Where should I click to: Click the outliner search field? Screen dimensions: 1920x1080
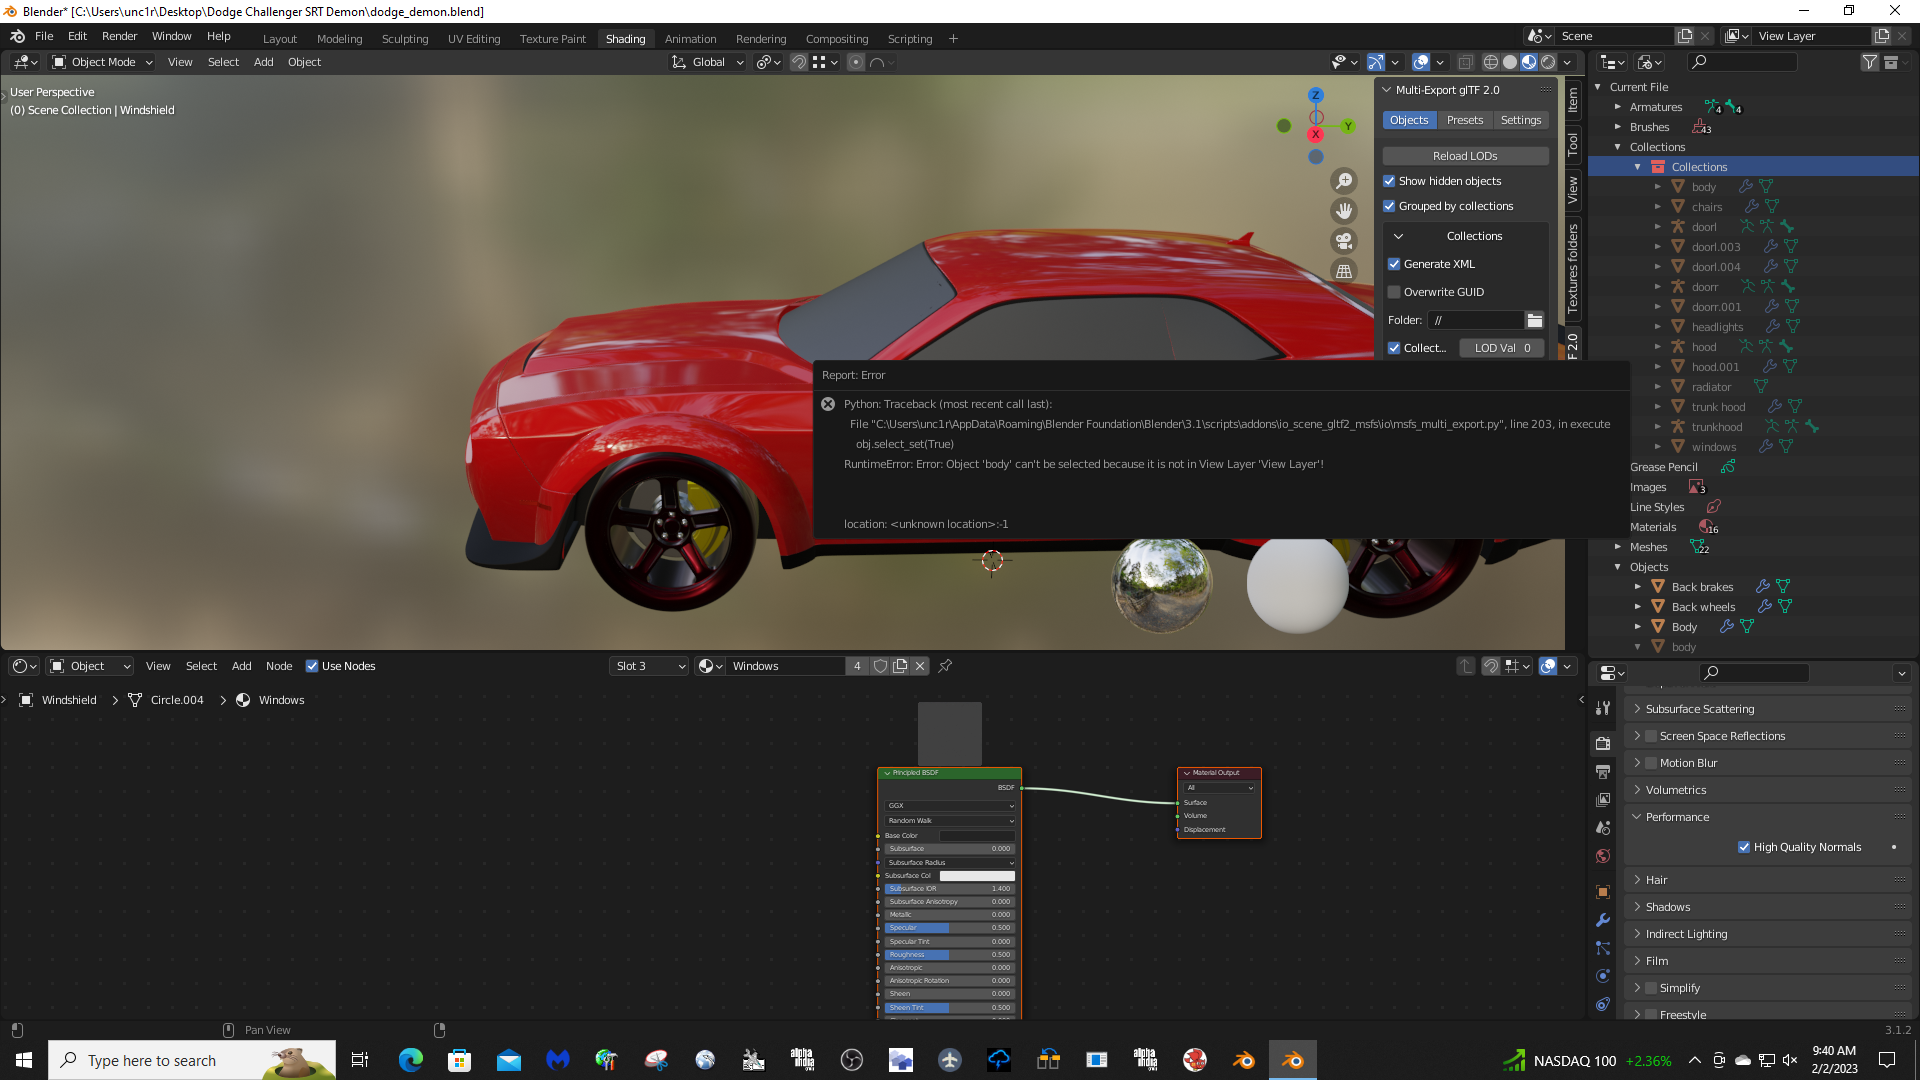coord(1741,62)
